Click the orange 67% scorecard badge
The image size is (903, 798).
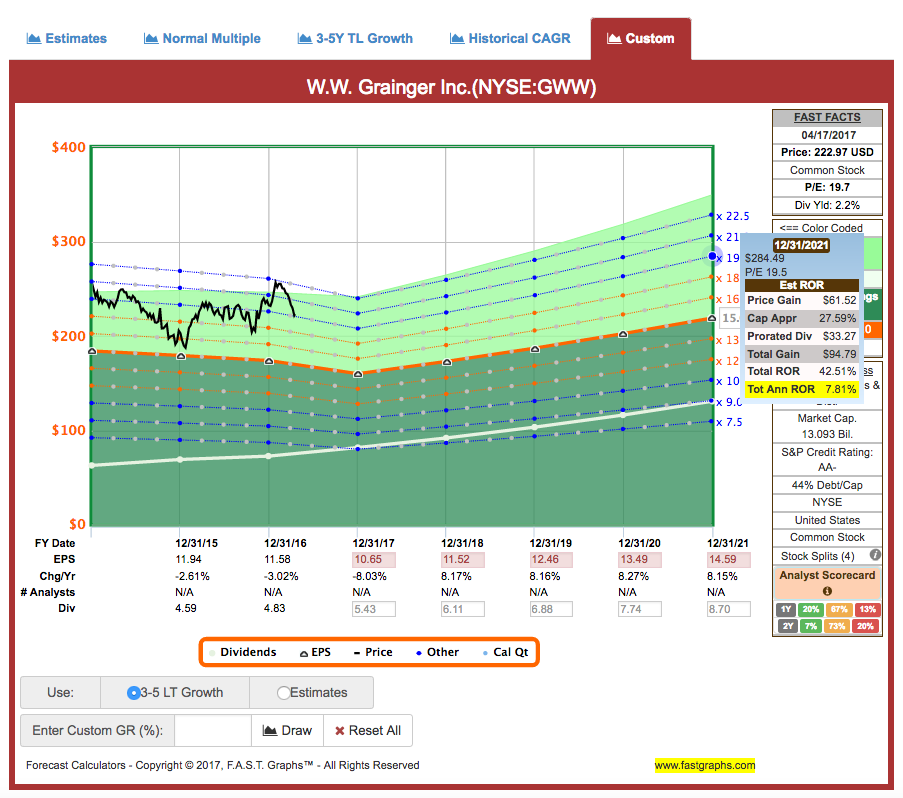coord(839,609)
